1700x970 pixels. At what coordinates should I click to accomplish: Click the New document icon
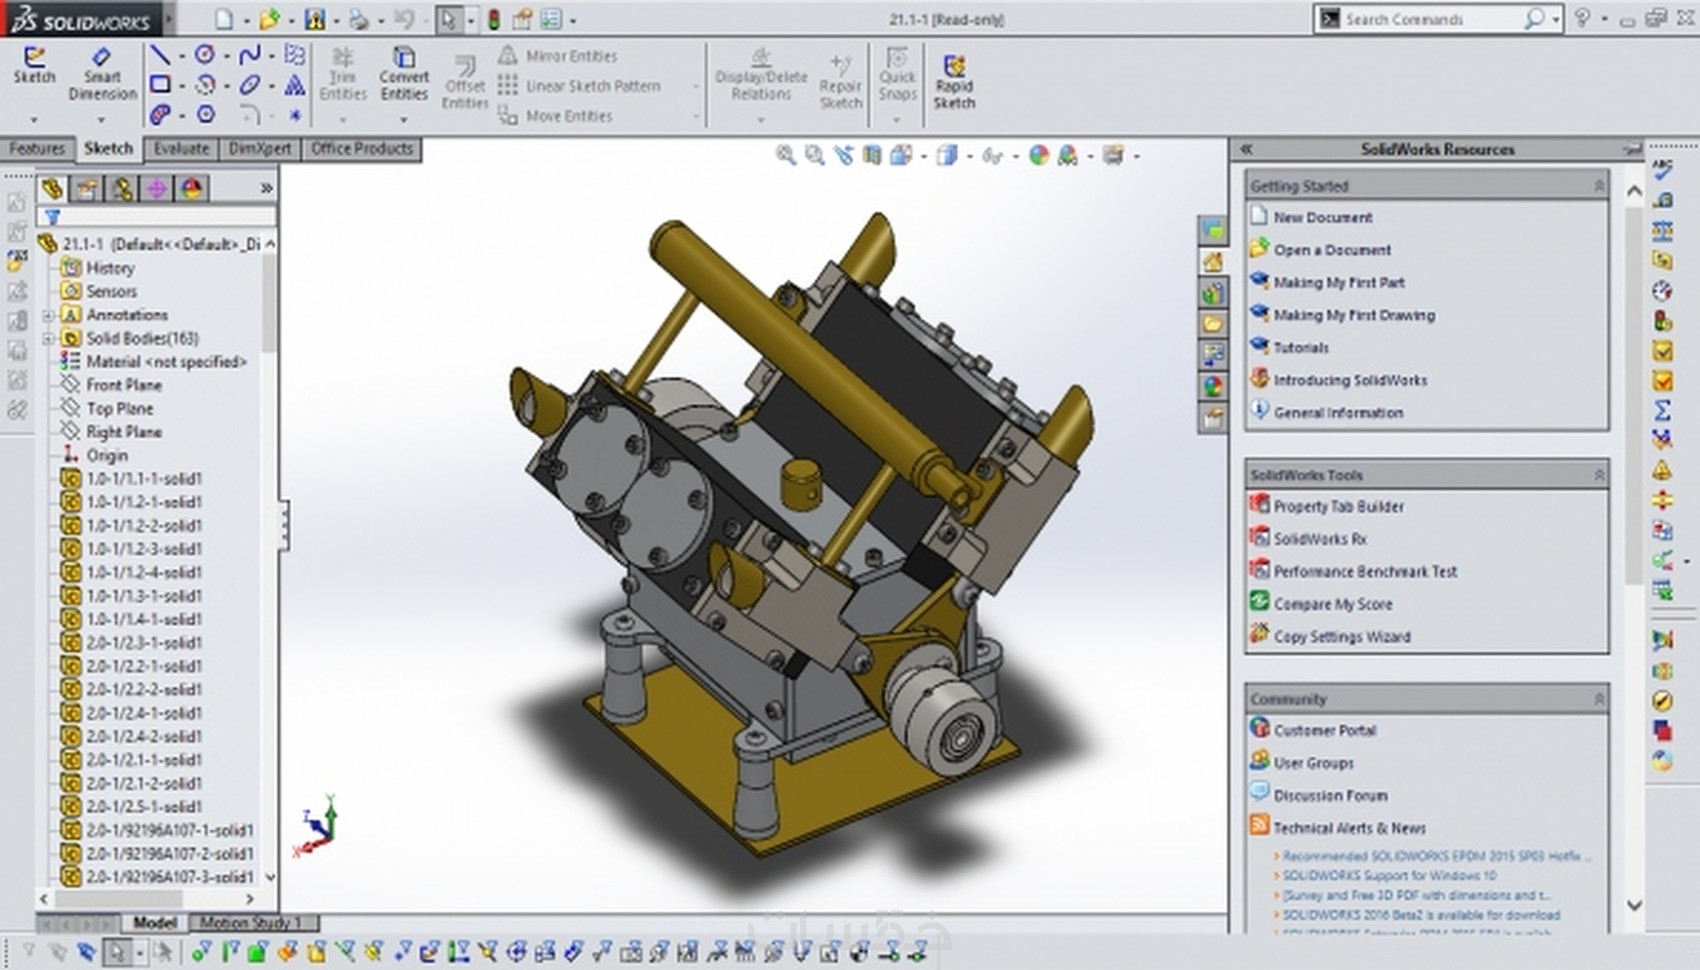point(224,19)
